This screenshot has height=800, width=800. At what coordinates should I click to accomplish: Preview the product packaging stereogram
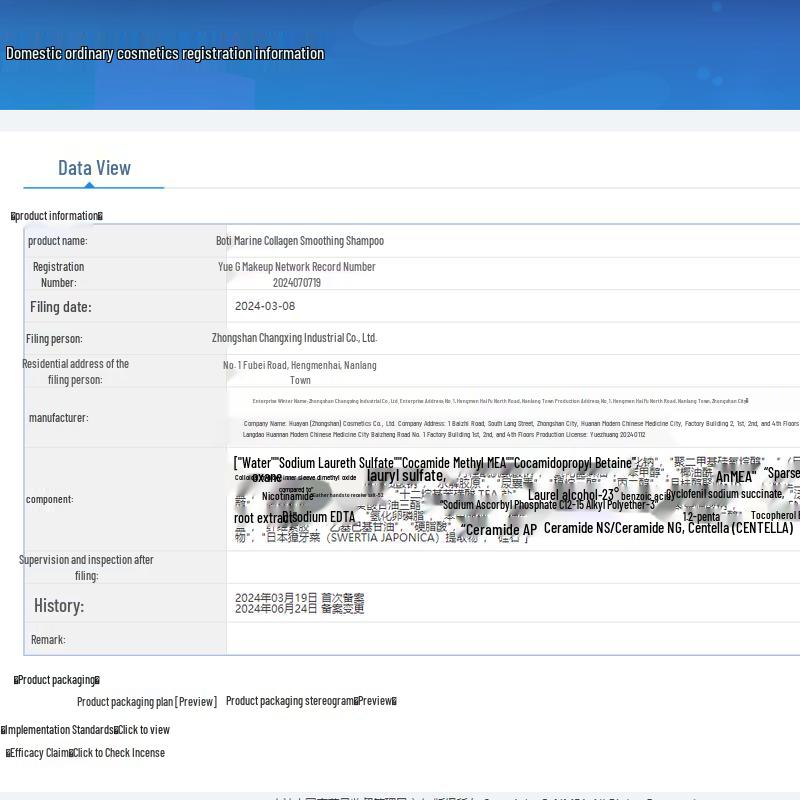tap(376, 701)
